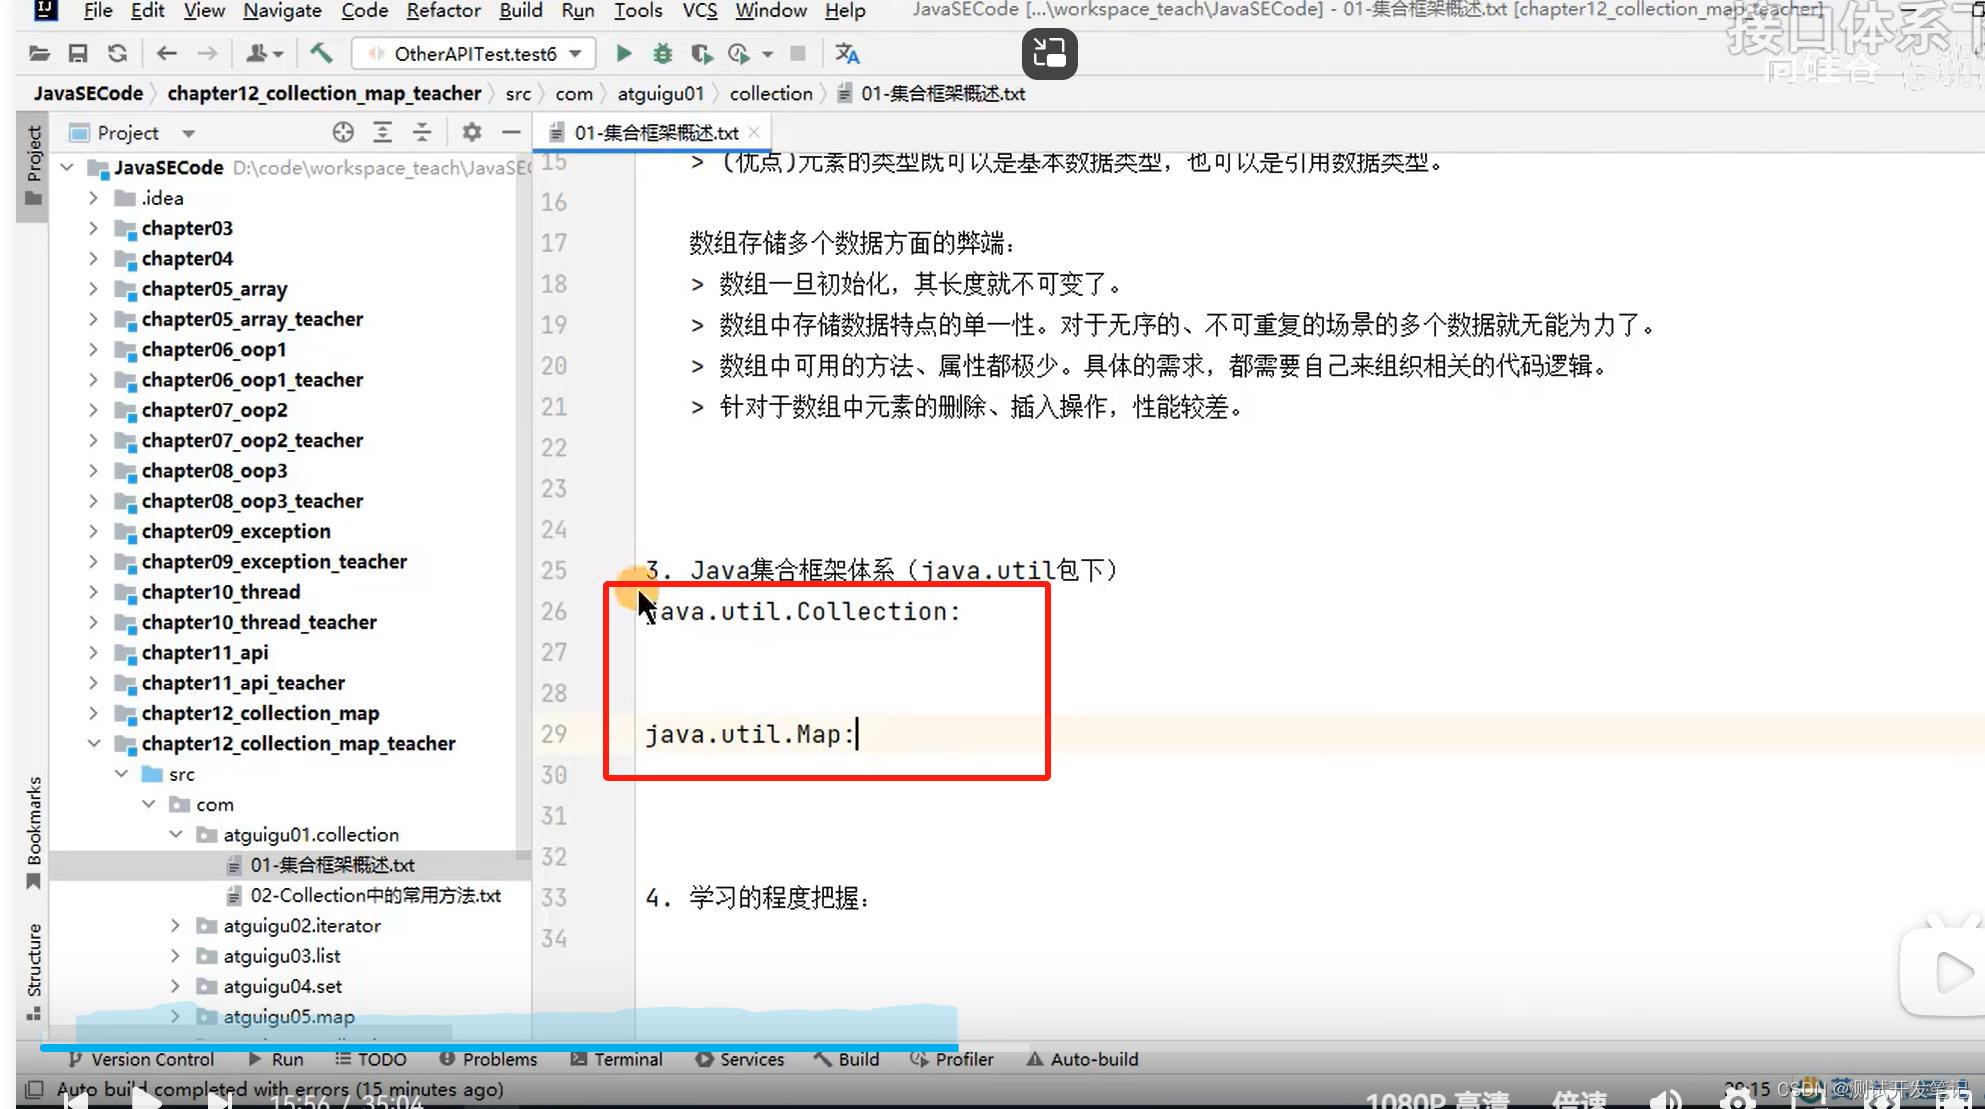The image size is (1985, 1109).
Task: Navigate forward with the right arrow icon
Action: (207, 54)
